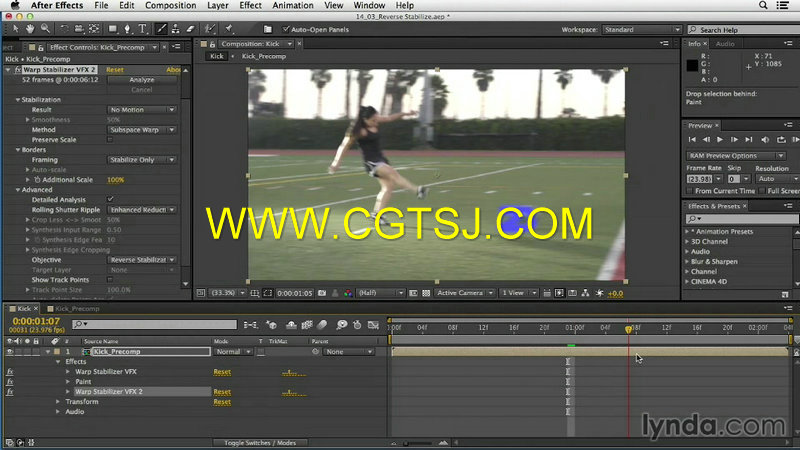The height and width of the screenshot is (450, 800).
Task: Switch to Kick_Precomp timeline tab
Action: pos(77,309)
